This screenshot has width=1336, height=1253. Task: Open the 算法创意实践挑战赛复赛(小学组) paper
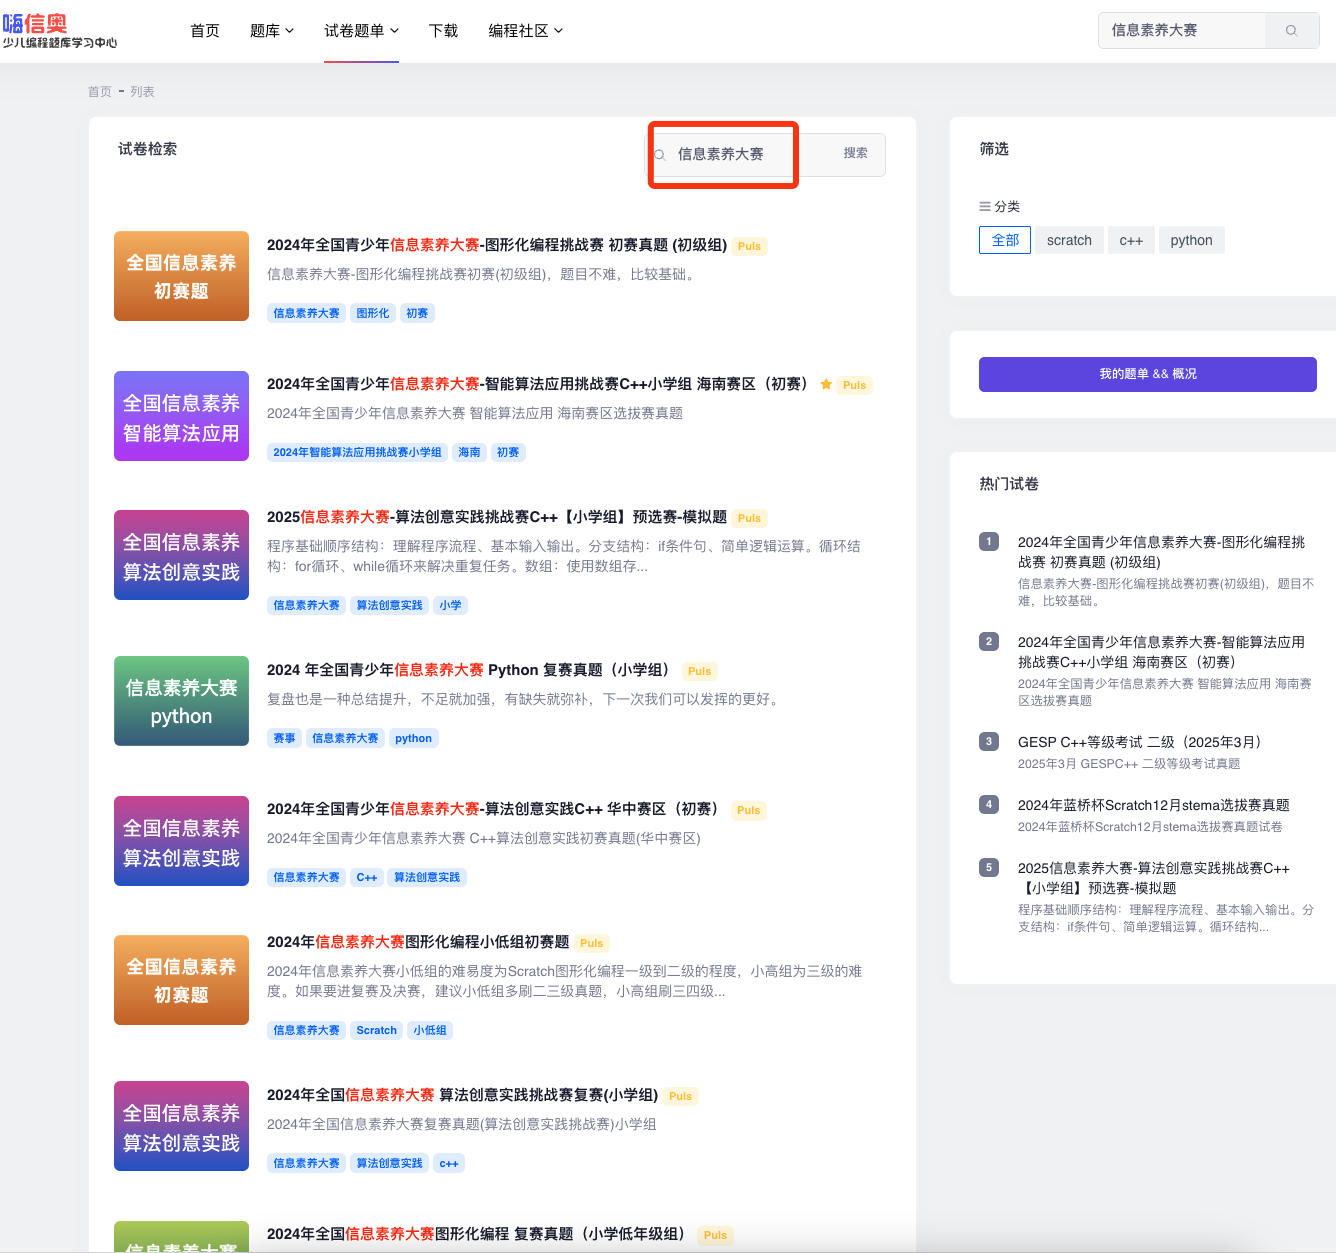pos(463,1095)
